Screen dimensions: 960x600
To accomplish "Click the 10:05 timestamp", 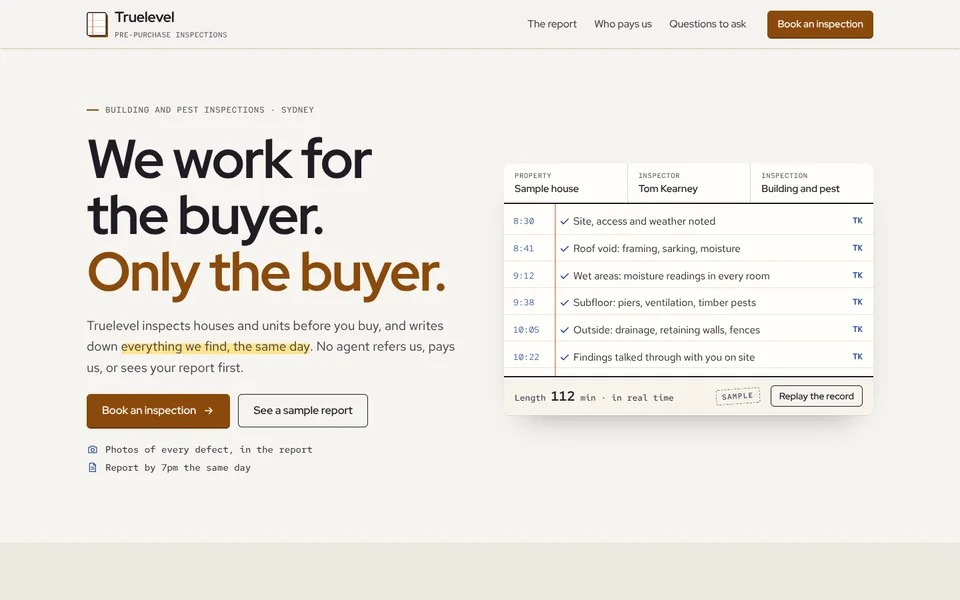I will (526, 330).
